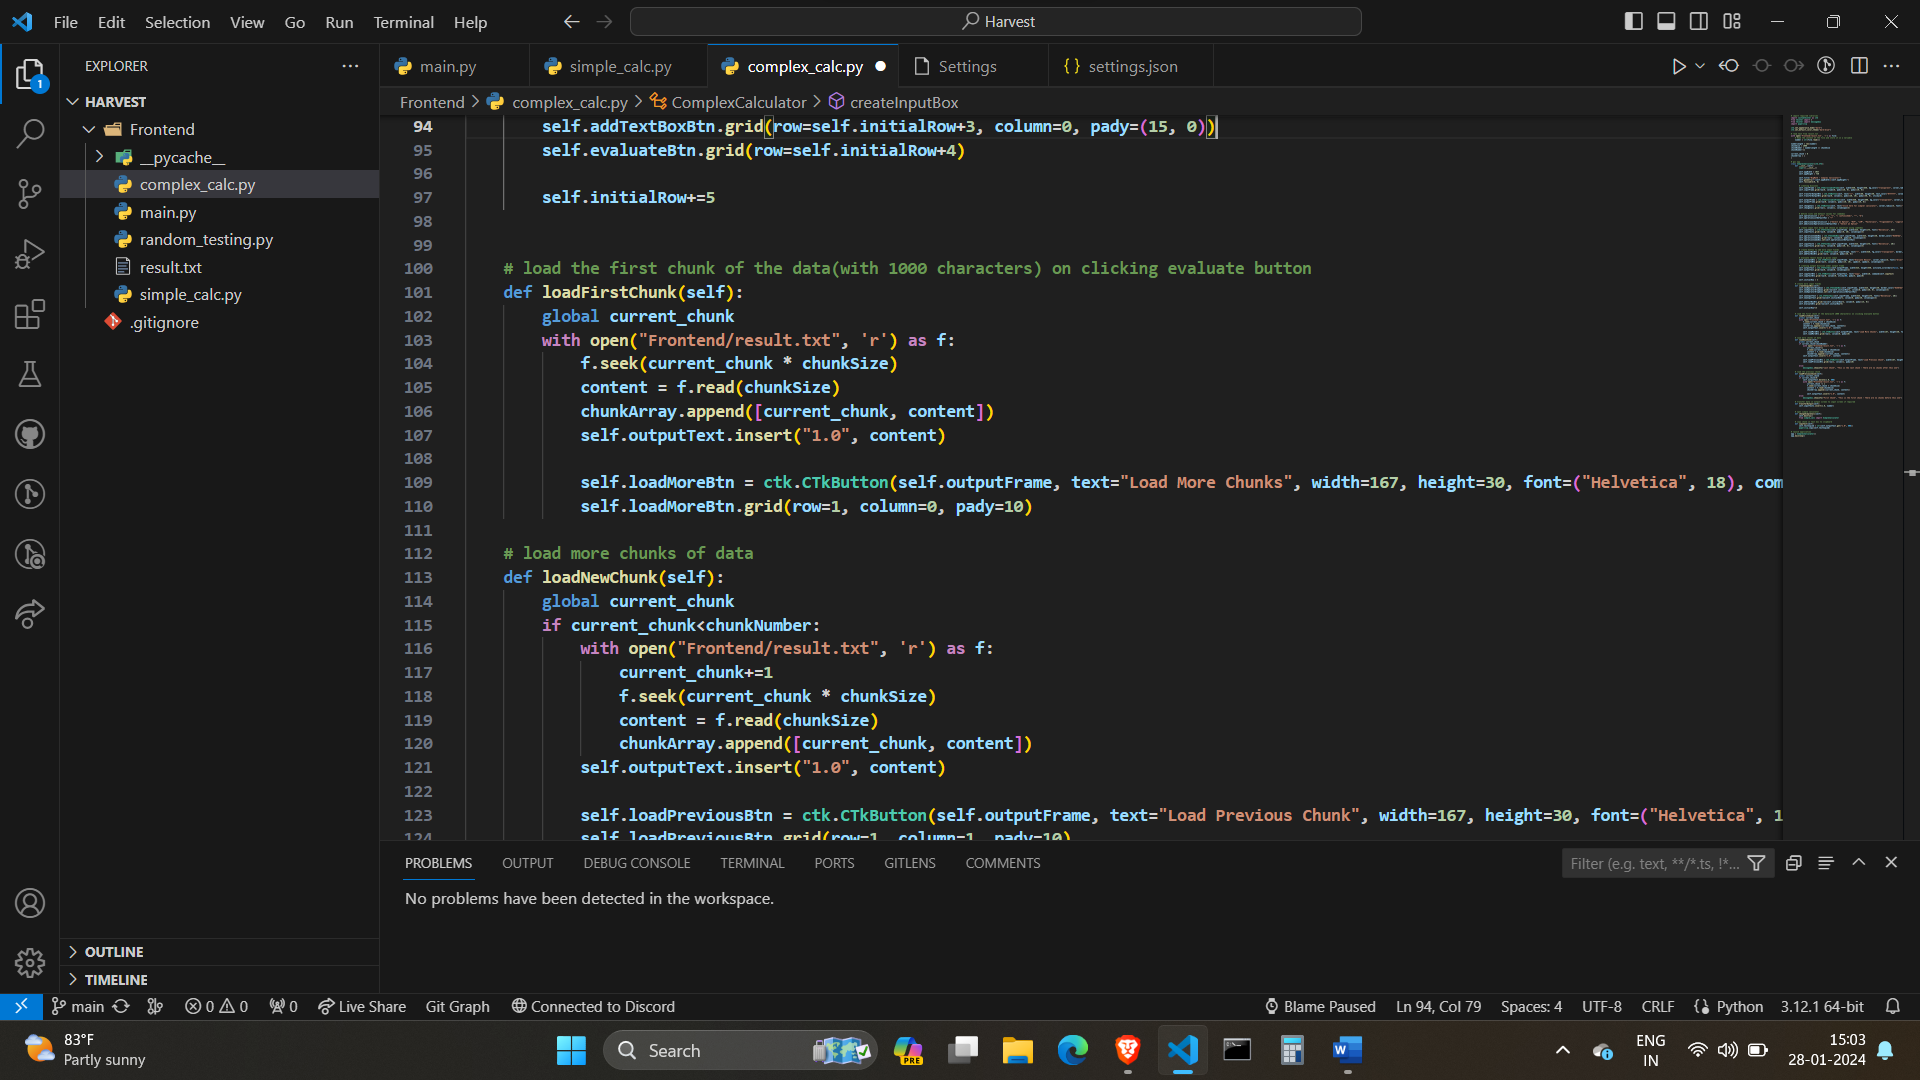Switch to the settings.json tab
1920x1080 pixels.
click(x=1131, y=66)
